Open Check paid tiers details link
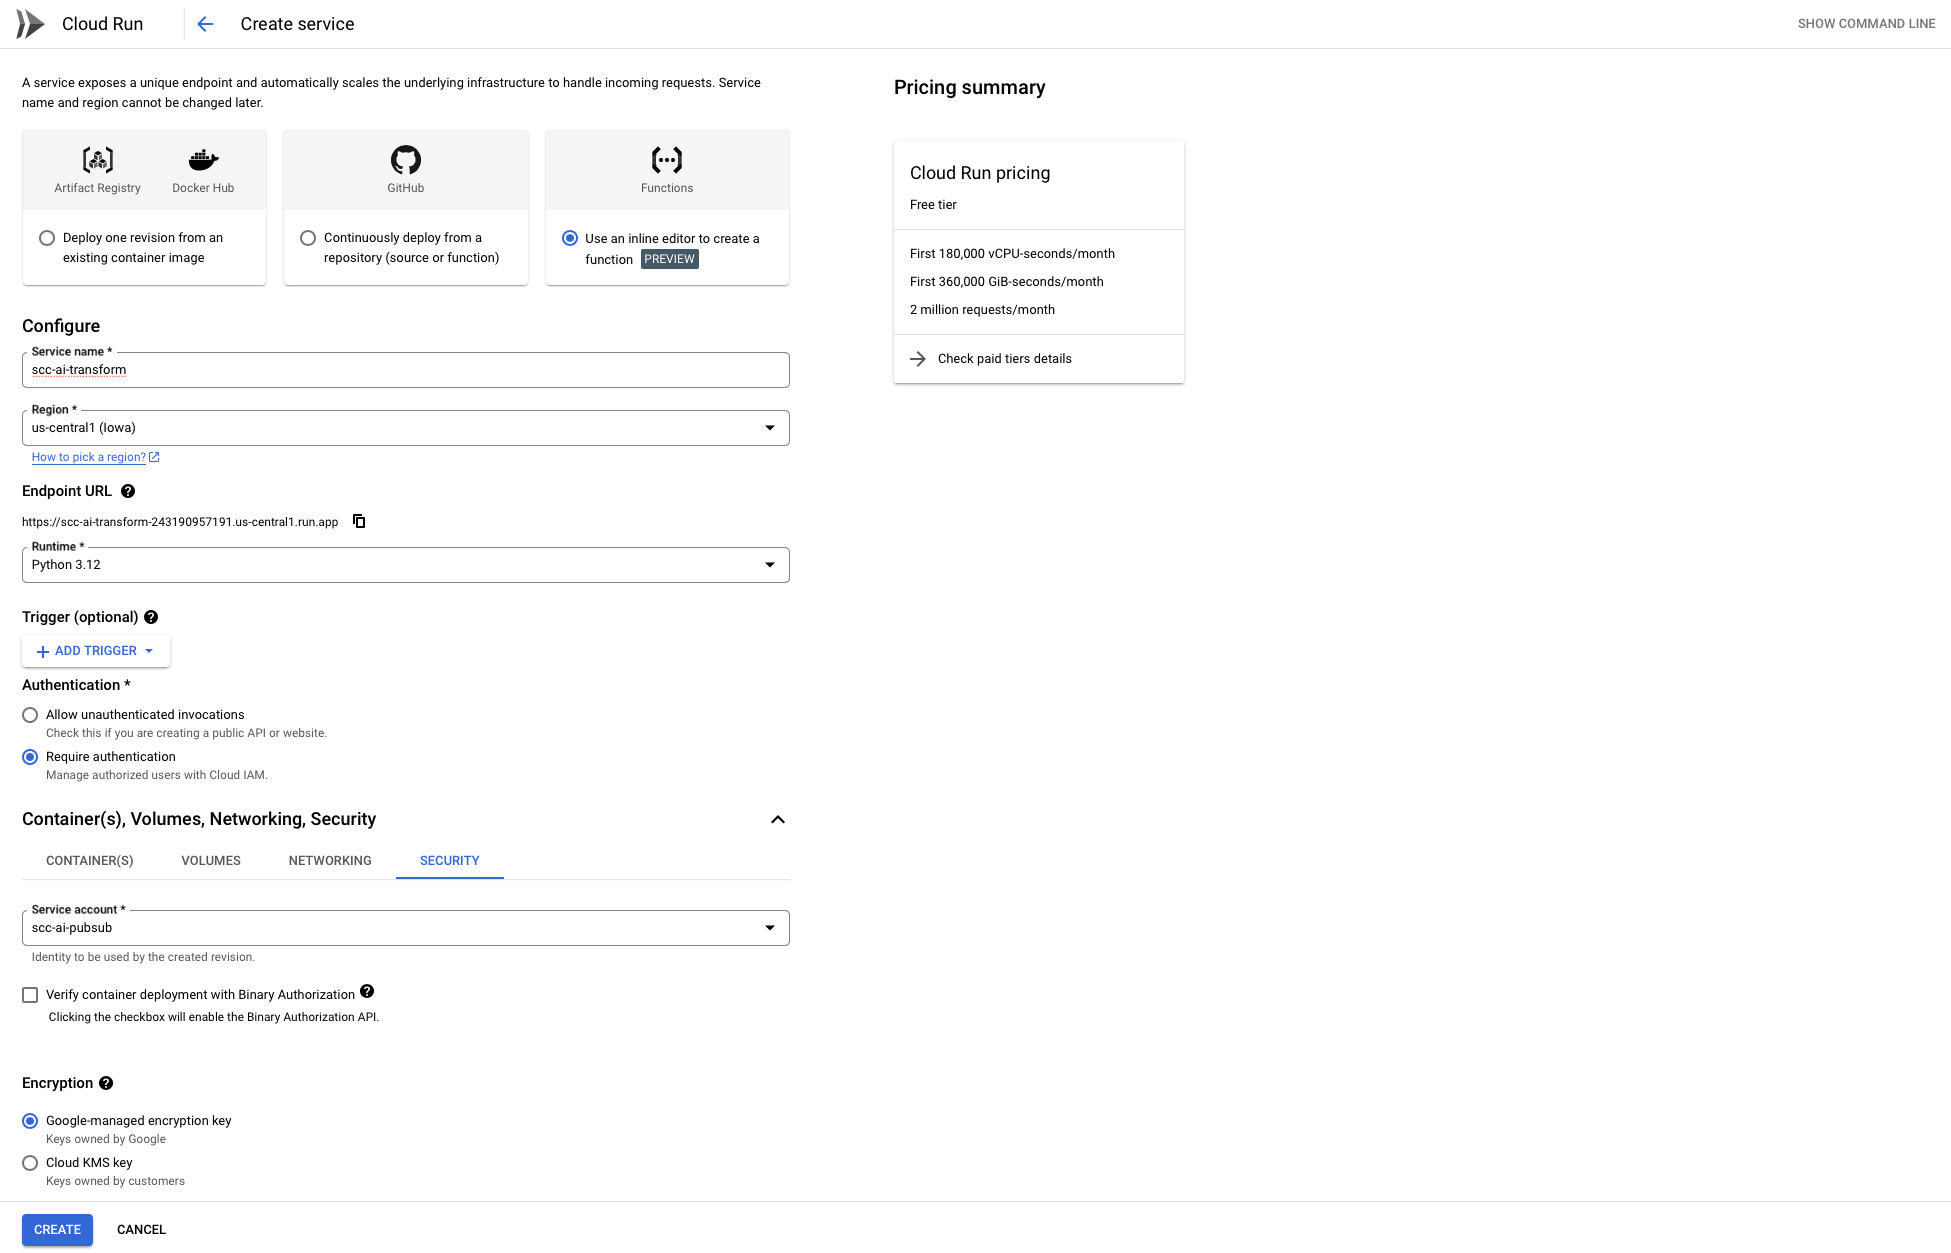Image resolution: width=1951 pixels, height=1253 pixels. pyautogui.click(x=1004, y=359)
